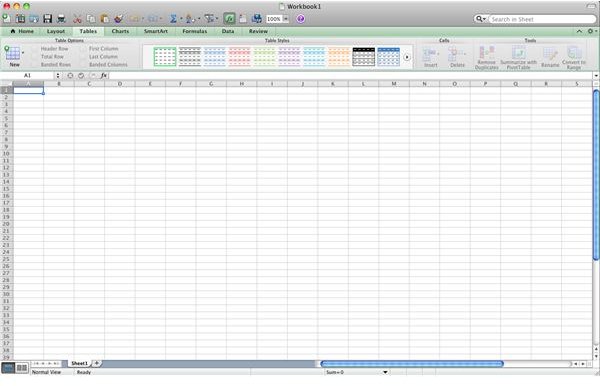Switch to the Charts ribbon tab
600x386 pixels.
[x=120, y=31]
